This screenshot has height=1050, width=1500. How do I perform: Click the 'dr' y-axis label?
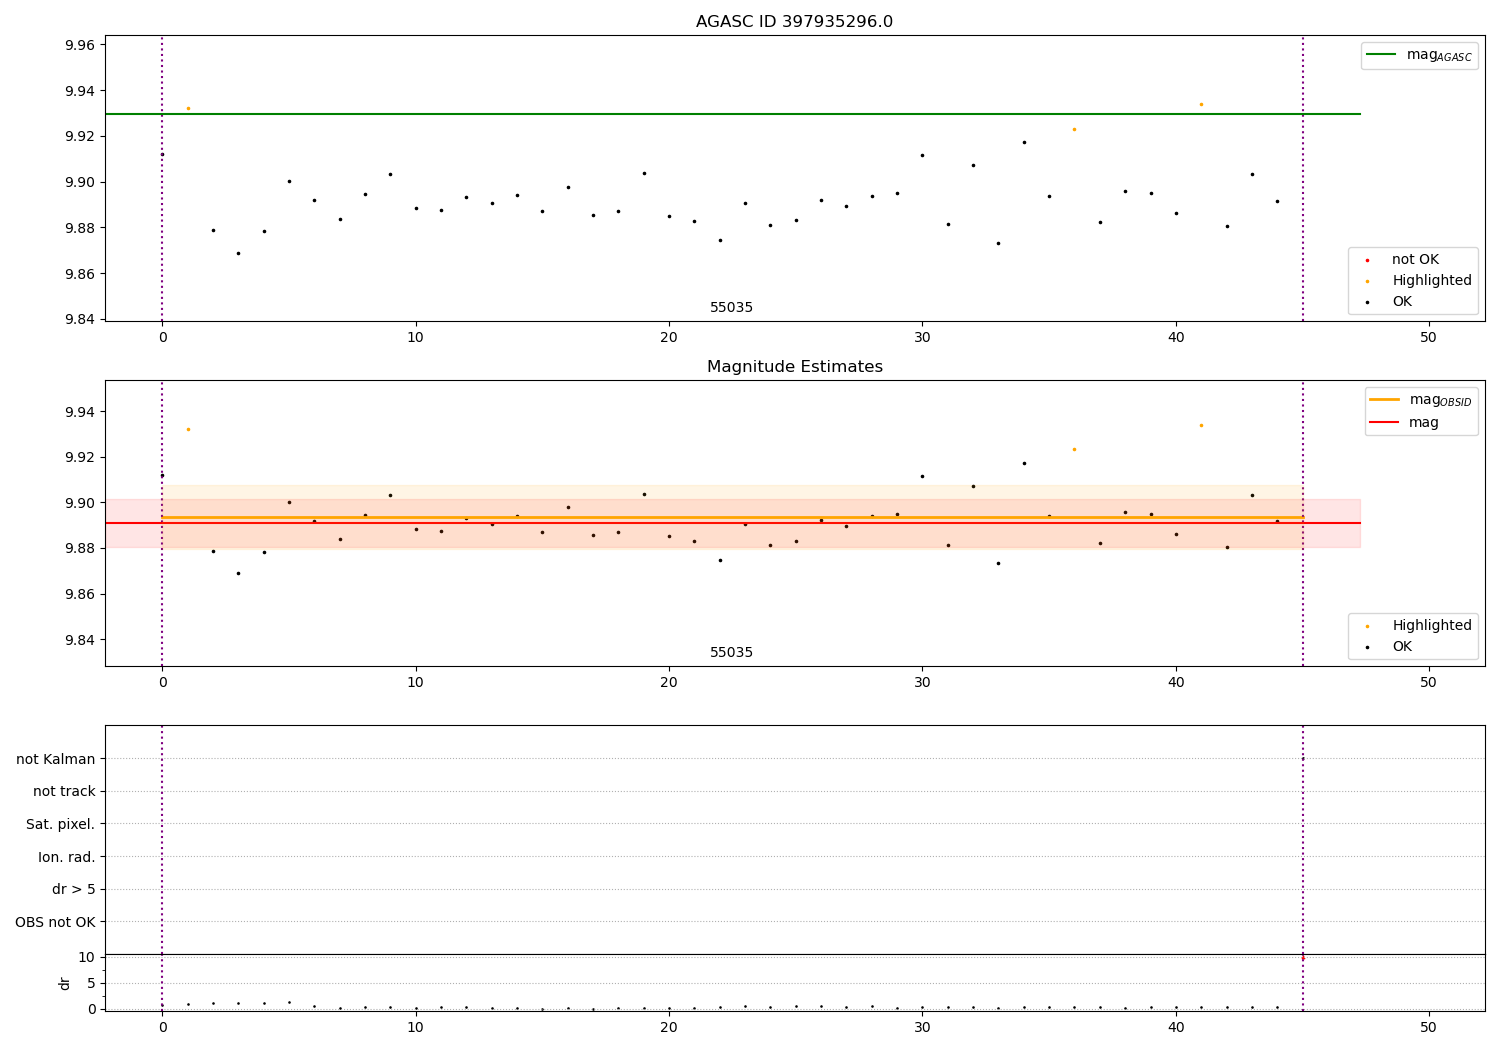pos(65,983)
